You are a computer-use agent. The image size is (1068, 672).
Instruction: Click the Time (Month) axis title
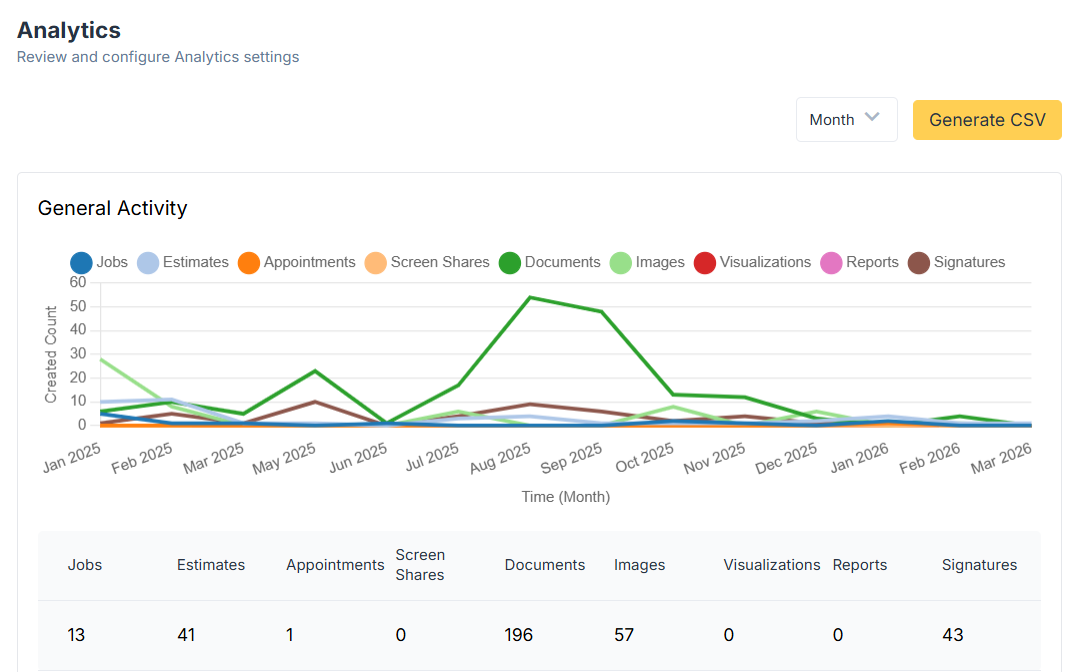tap(565, 497)
